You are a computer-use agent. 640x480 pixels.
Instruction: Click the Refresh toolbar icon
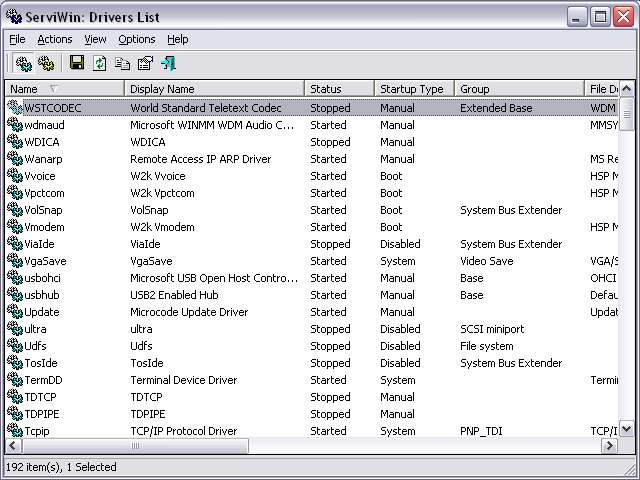(x=100, y=63)
